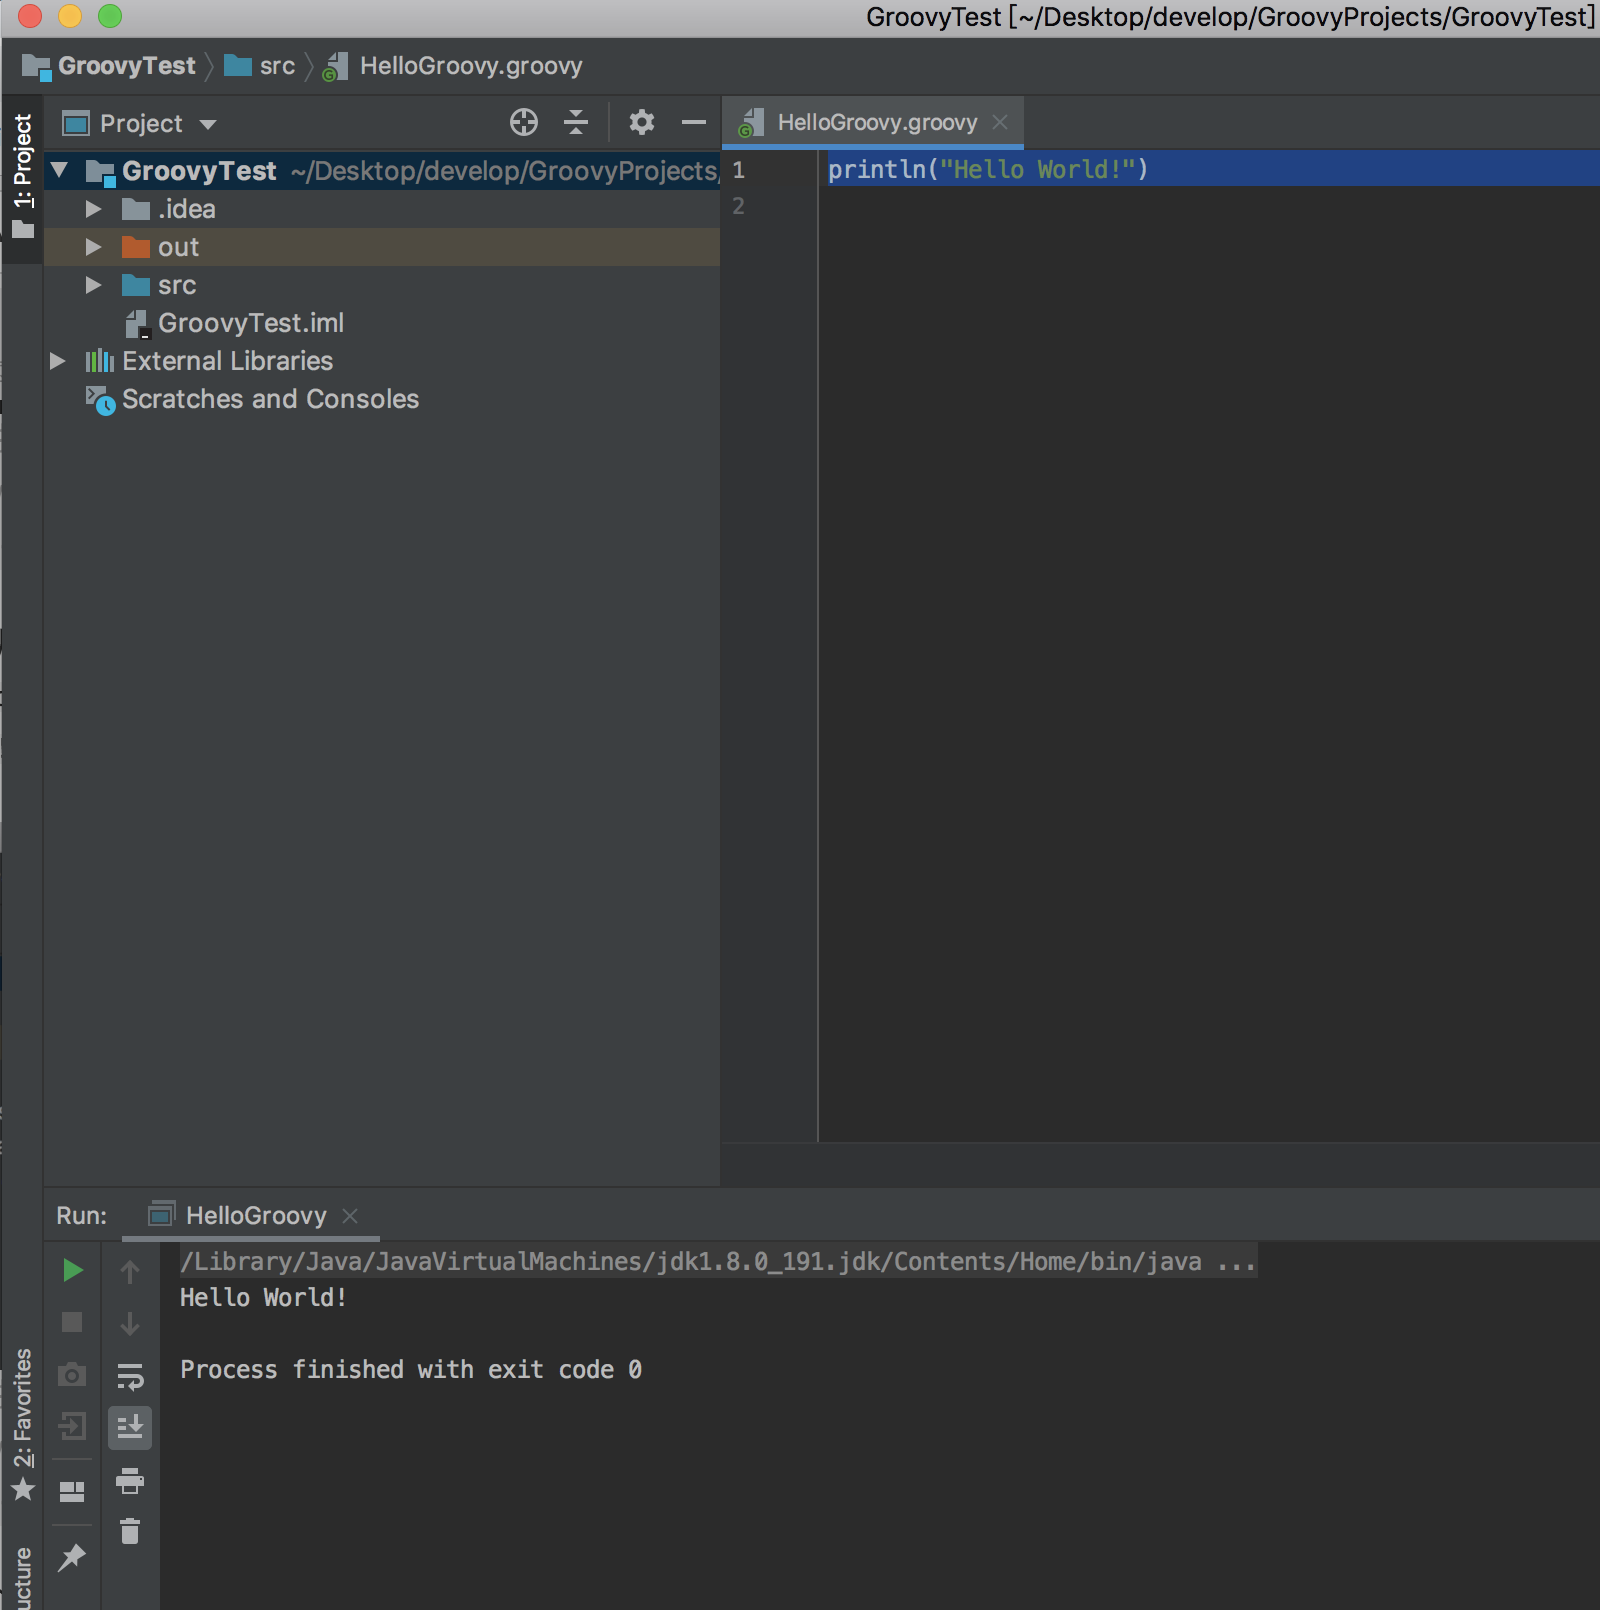Image resolution: width=1600 pixels, height=1610 pixels.
Task: Click the println("Hello World!") code line
Action: click(988, 169)
